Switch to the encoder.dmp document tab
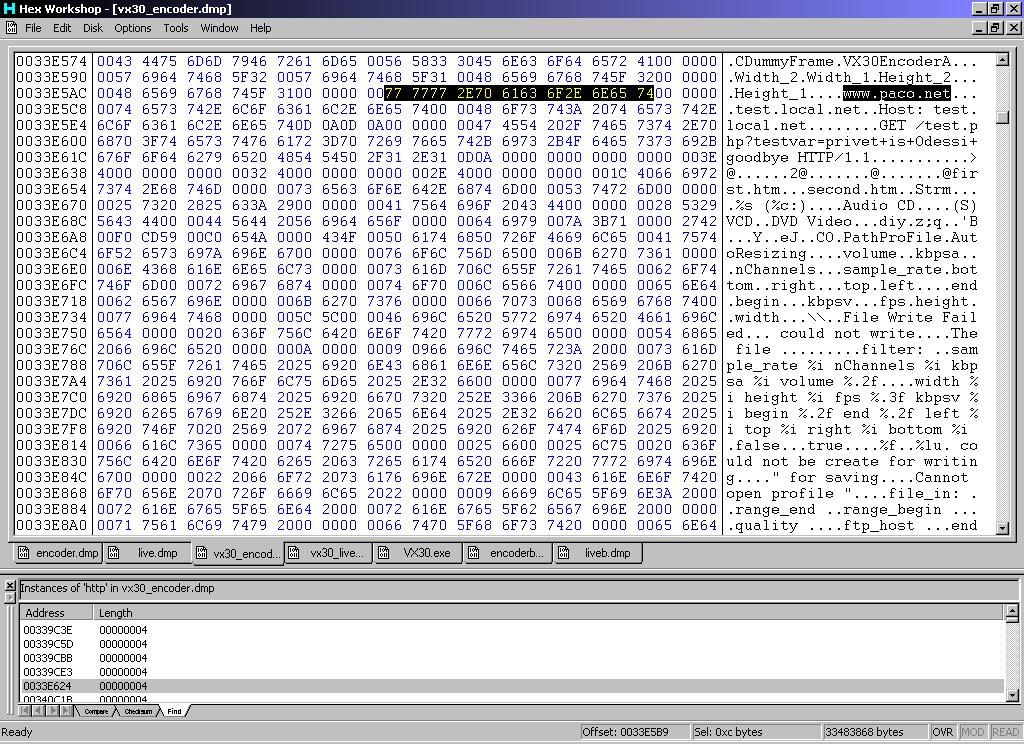1024x744 pixels. click(x=57, y=553)
